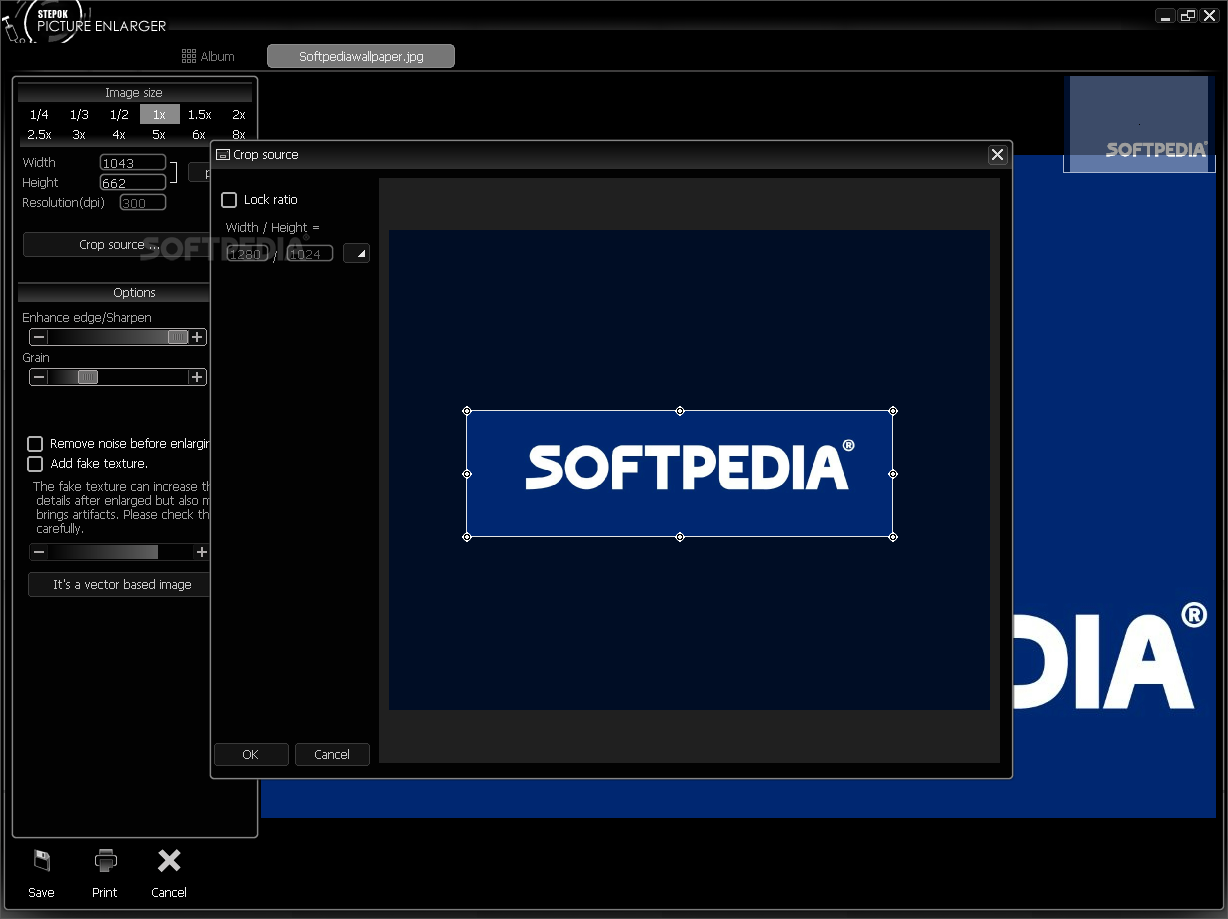Click the top-left crop handle
This screenshot has width=1228, height=919.
(x=467, y=411)
